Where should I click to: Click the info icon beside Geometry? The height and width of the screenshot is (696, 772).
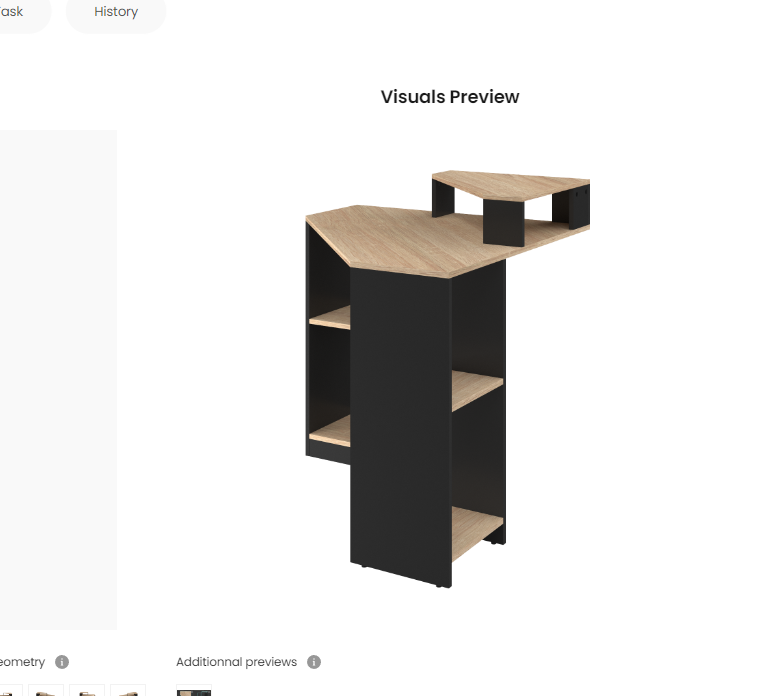coord(62,662)
